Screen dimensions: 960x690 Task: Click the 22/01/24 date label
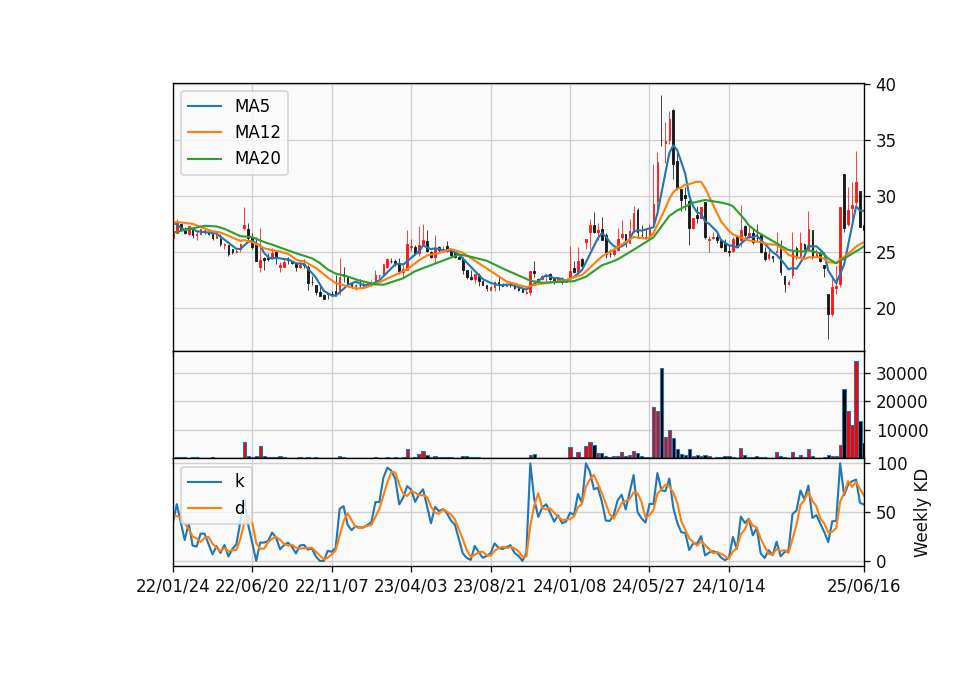[x=173, y=586]
